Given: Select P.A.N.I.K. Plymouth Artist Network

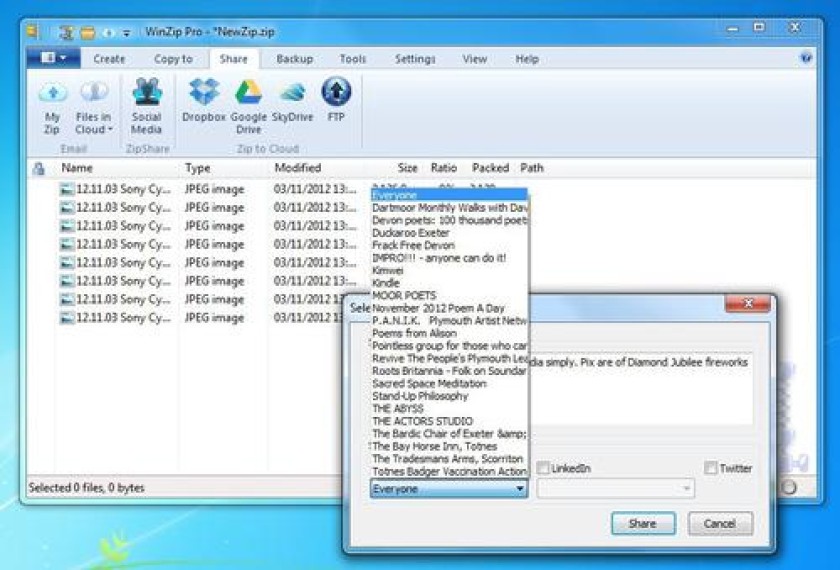Looking at the screenshot, I should [x=449, y=320].
